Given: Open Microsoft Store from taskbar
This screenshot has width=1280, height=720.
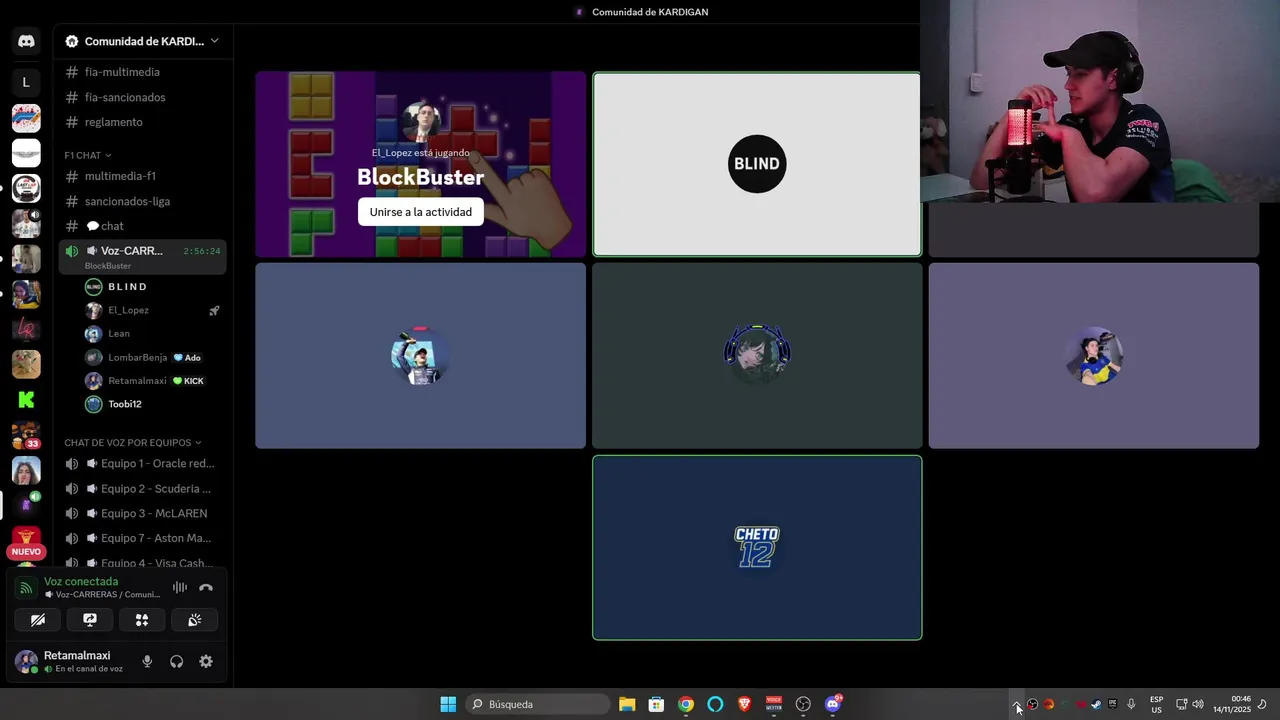Looking at the screenshot, I should [656, 704].
